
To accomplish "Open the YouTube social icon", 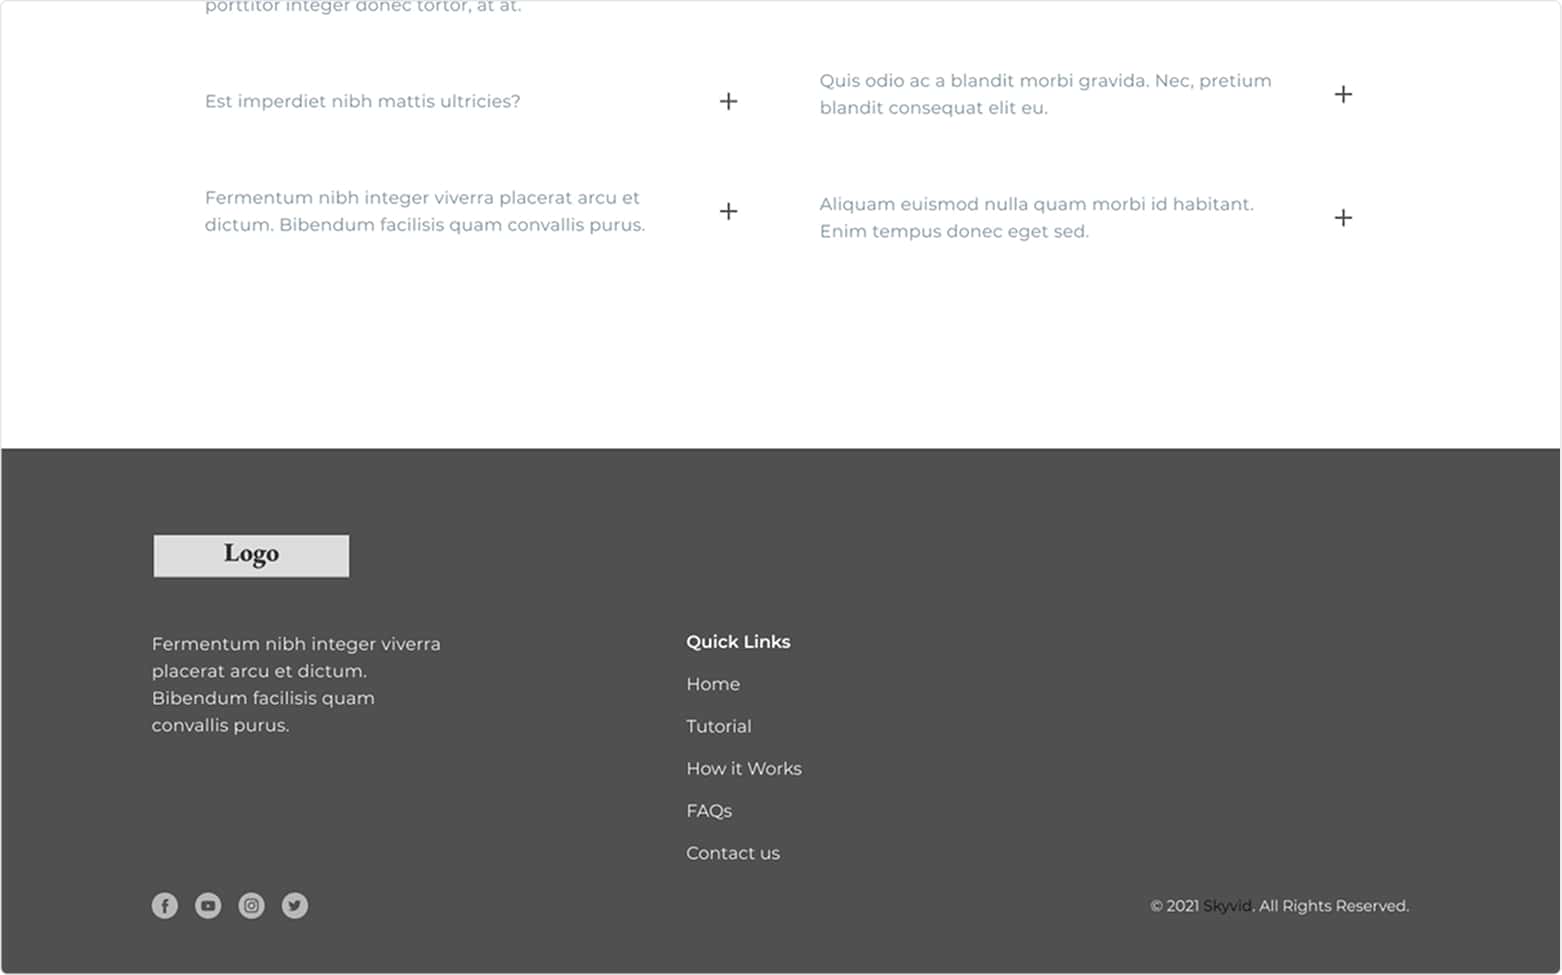I will (208, 906).
